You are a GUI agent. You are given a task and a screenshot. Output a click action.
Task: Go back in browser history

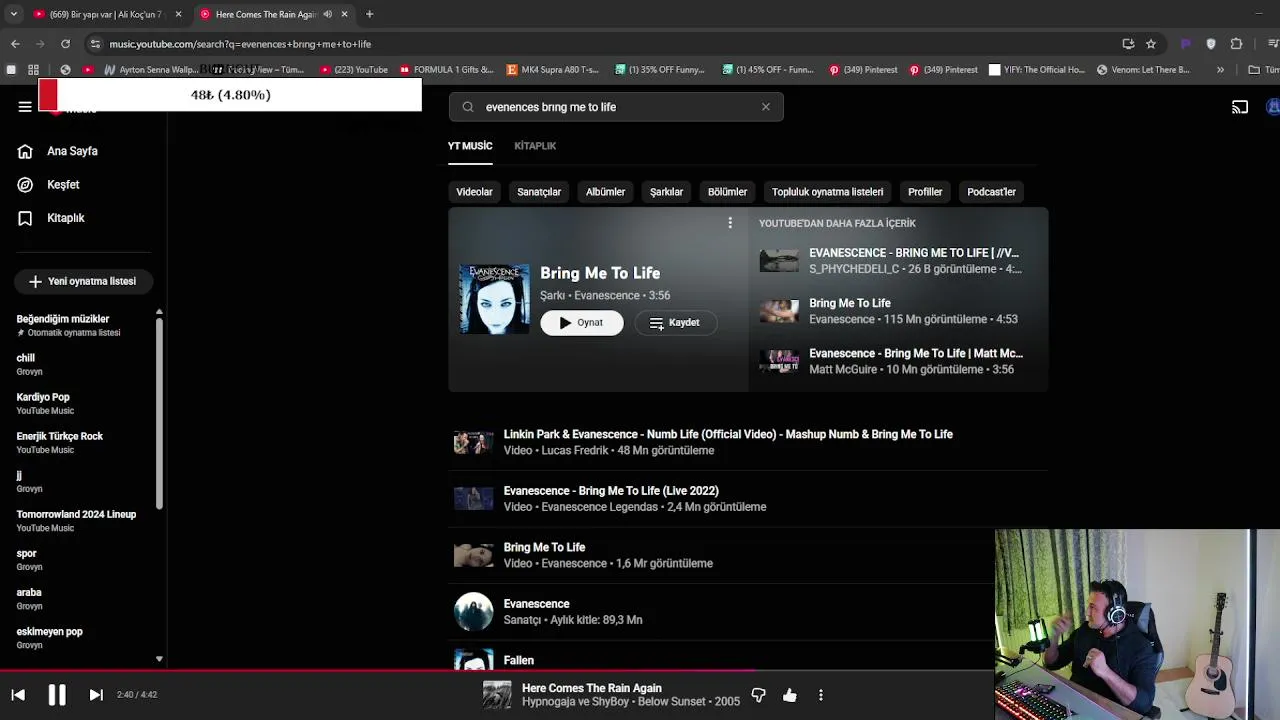[15, 44]
